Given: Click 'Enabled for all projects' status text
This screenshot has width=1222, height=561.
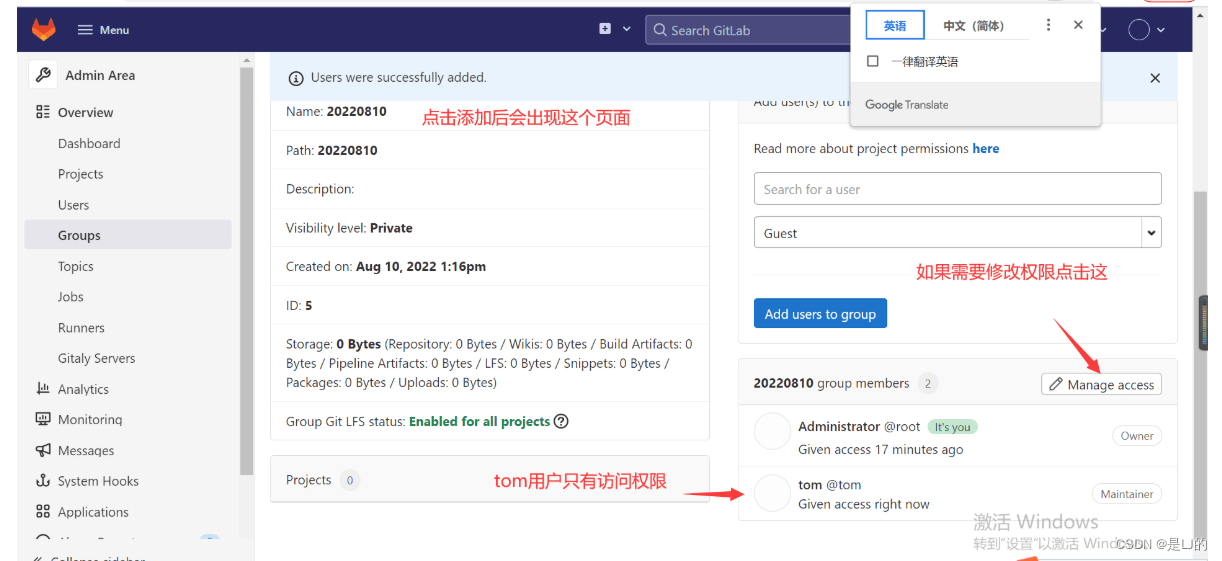Looking at the screenshot, I should (479, 421).
